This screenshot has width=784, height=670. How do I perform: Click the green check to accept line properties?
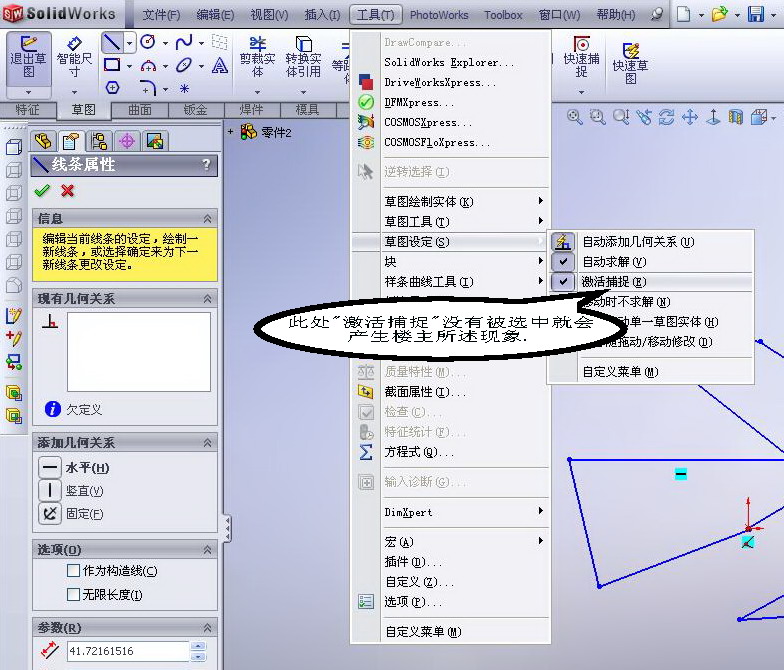(x=42, y=190)
